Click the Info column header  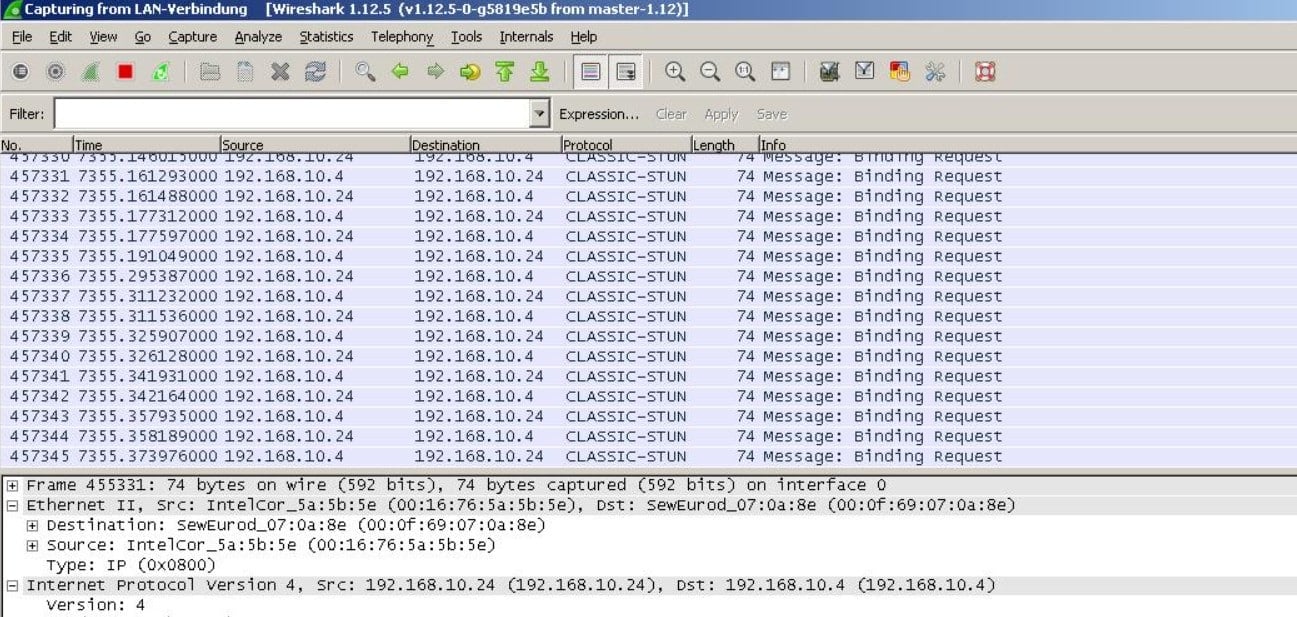pos(1028,145)
